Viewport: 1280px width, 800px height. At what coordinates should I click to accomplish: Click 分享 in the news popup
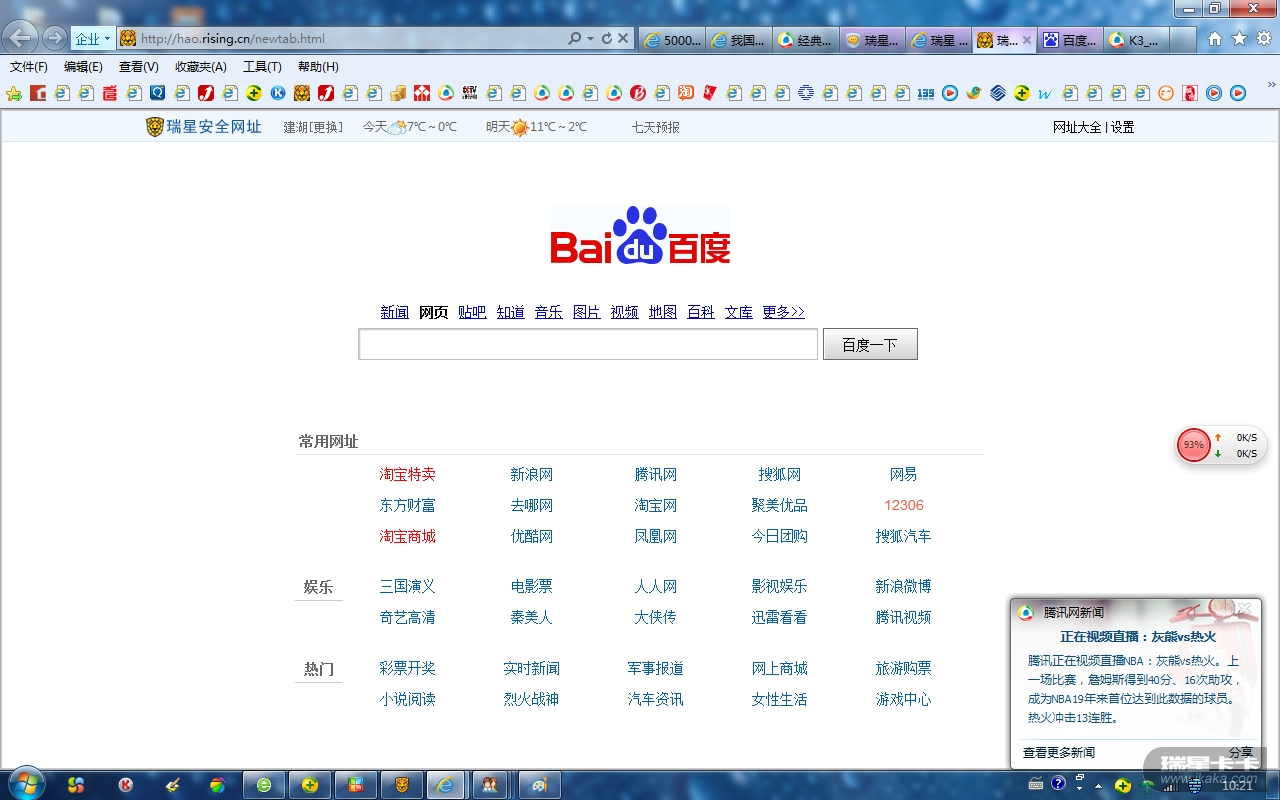tap(1240, 752)
